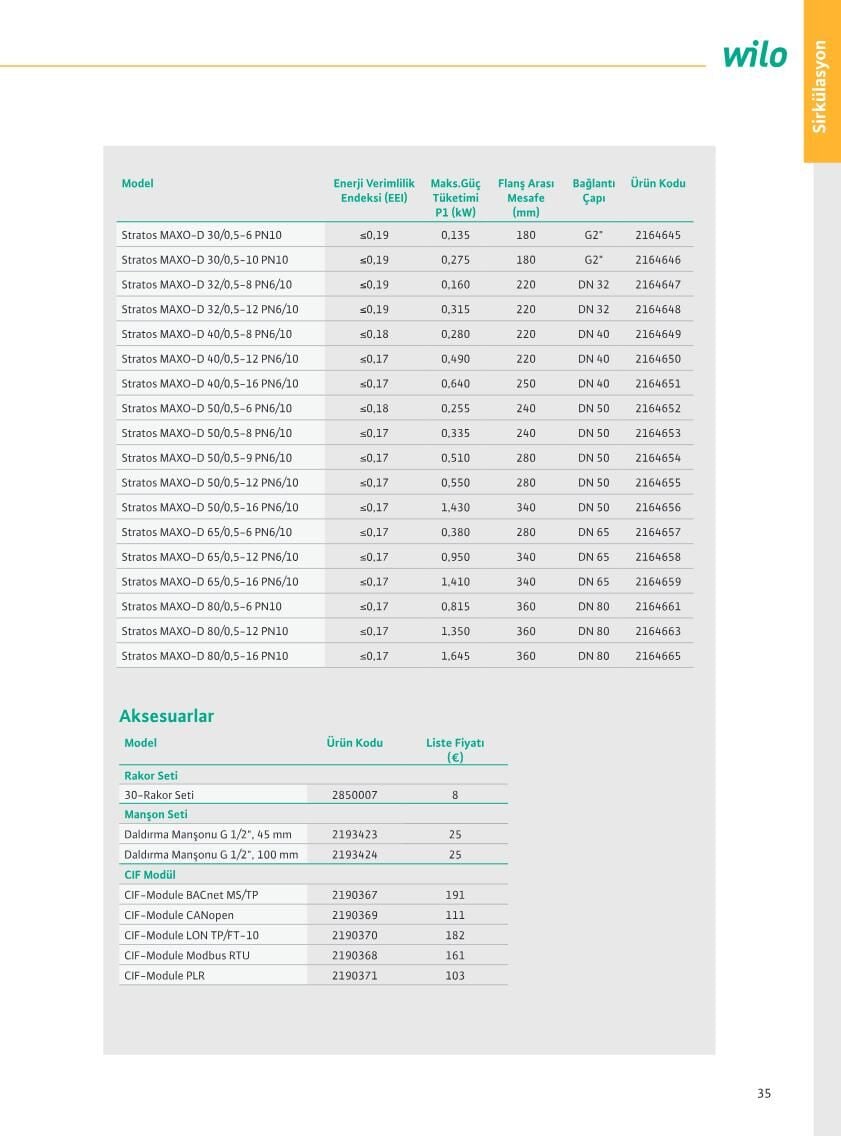Click Ürün Kodu header in pump table
This screenshot has width=841, height=1136.
tap(658, 183)
